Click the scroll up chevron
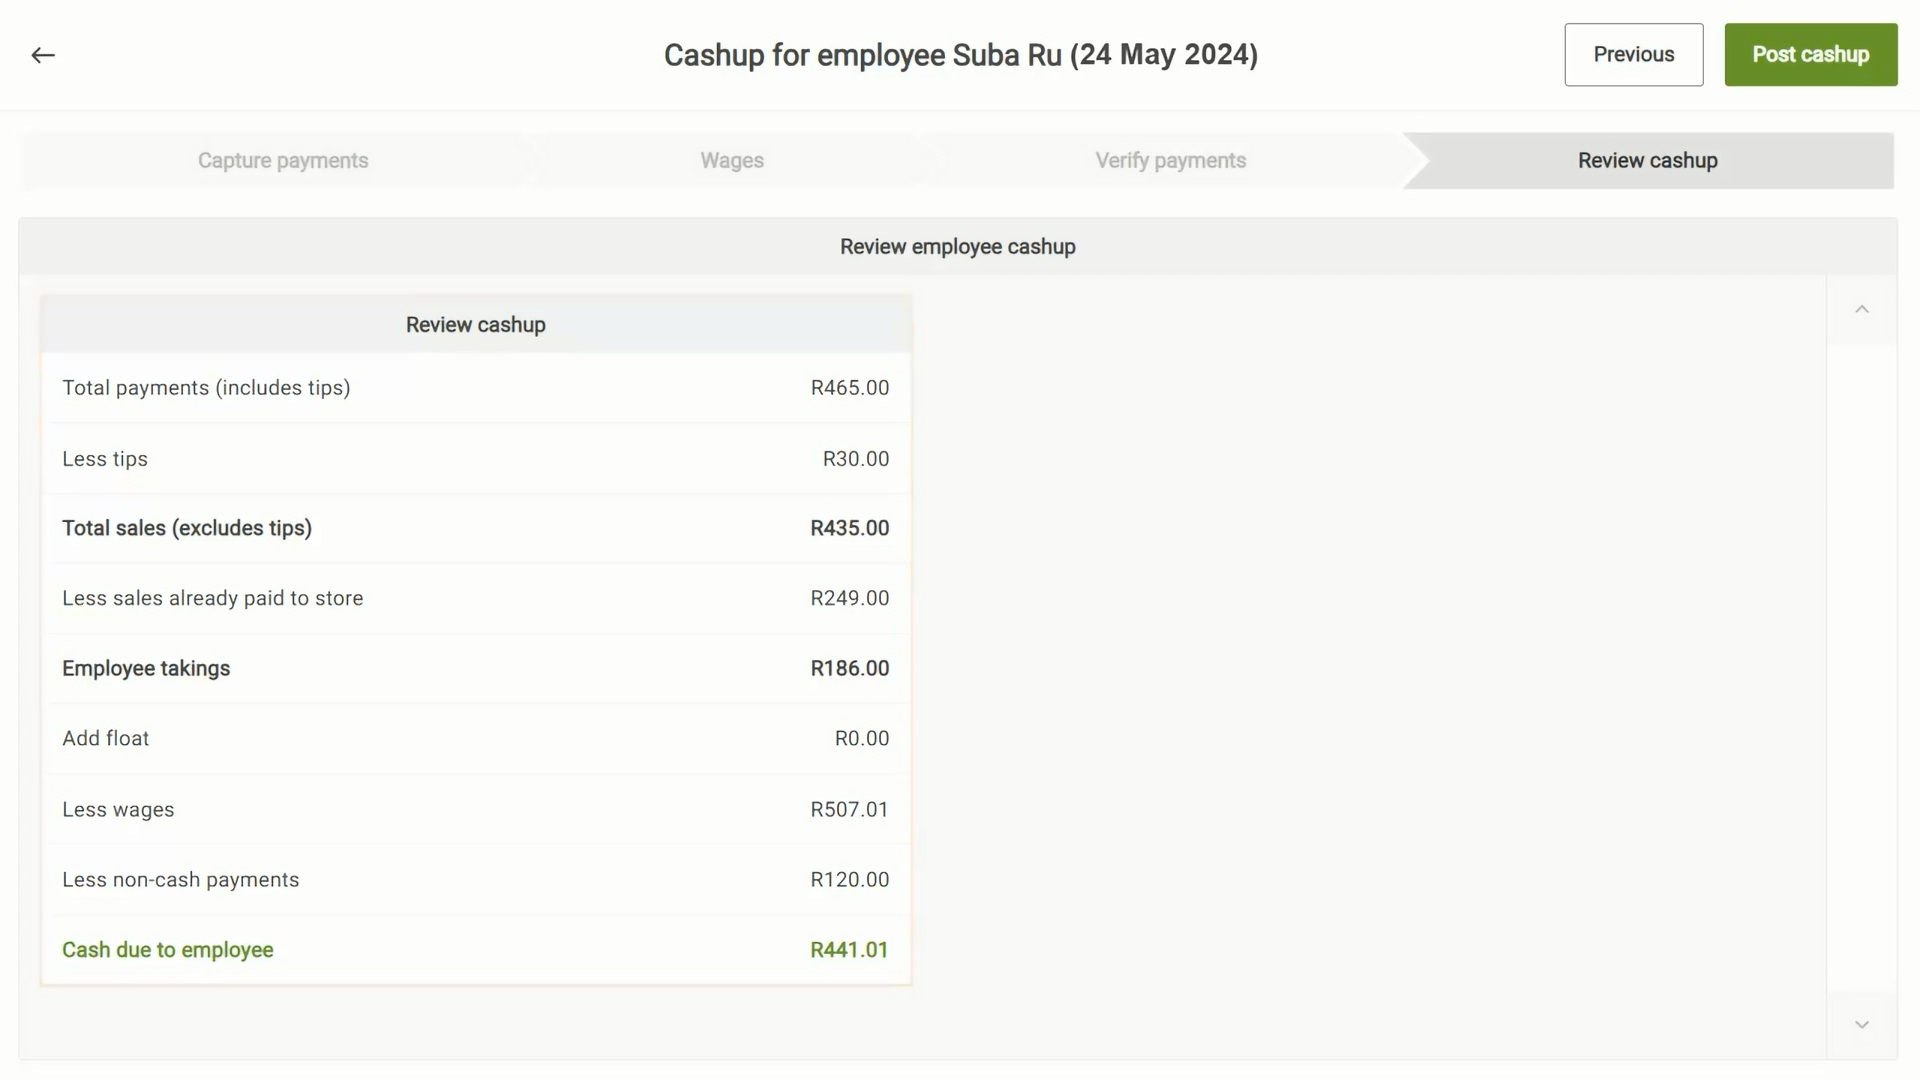Image resolution: width=1920 pixels, height=1080 pixels. coord(1861,310)
